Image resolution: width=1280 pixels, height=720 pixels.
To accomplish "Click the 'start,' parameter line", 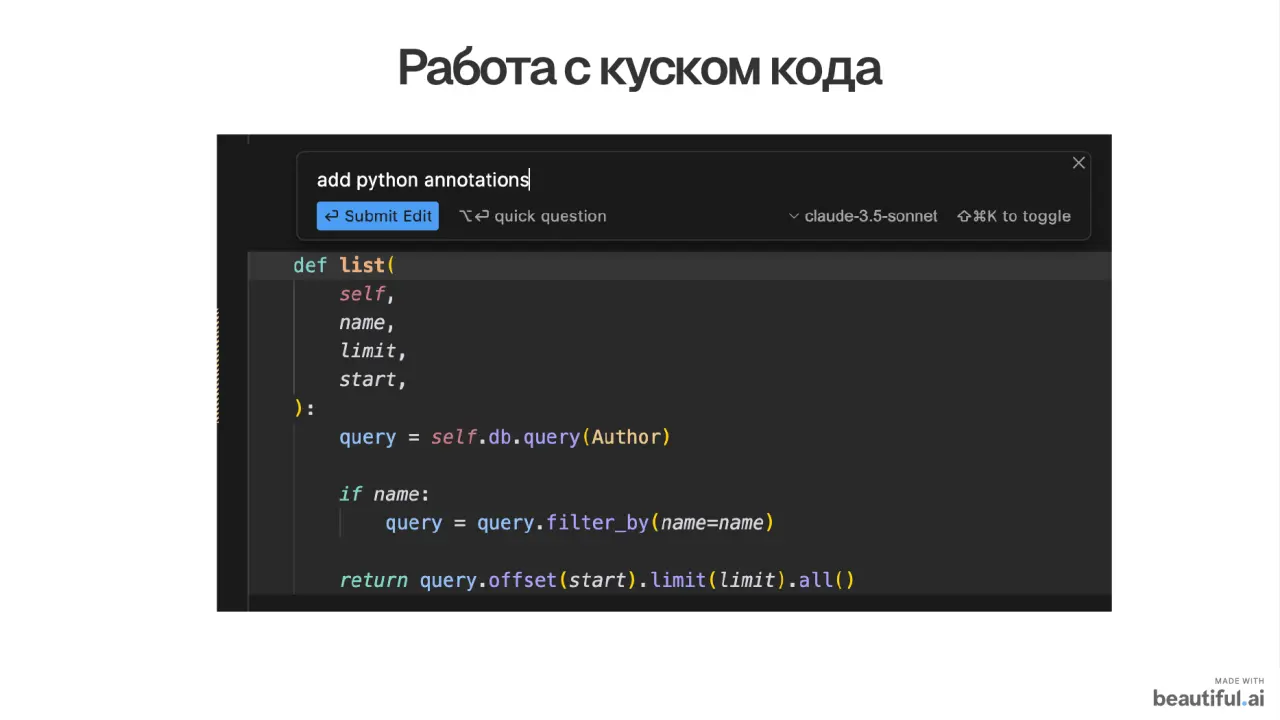I will click(373, 380).
